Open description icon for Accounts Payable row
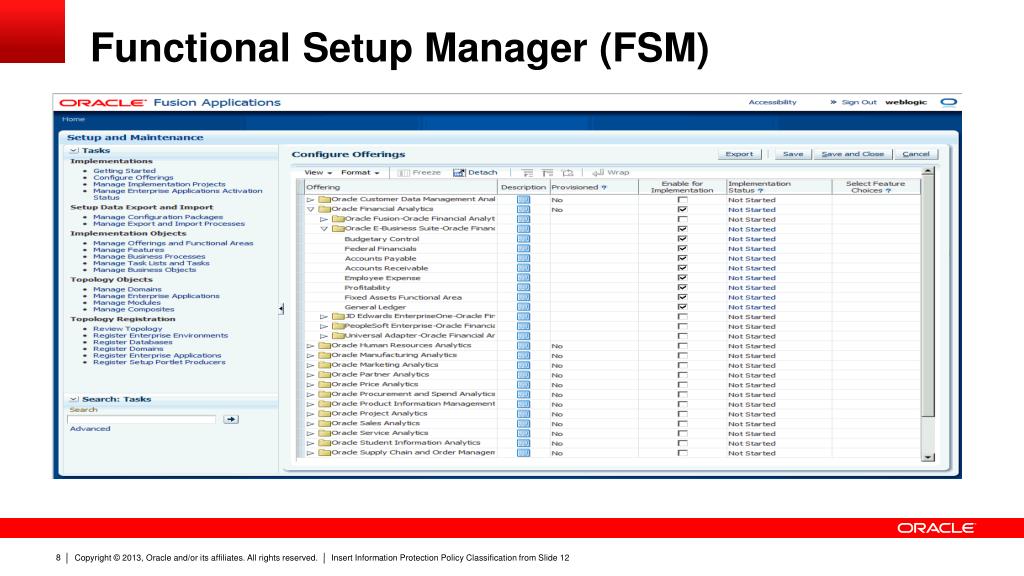Viewport: 1024px width, 576px height. click(523, 259)
